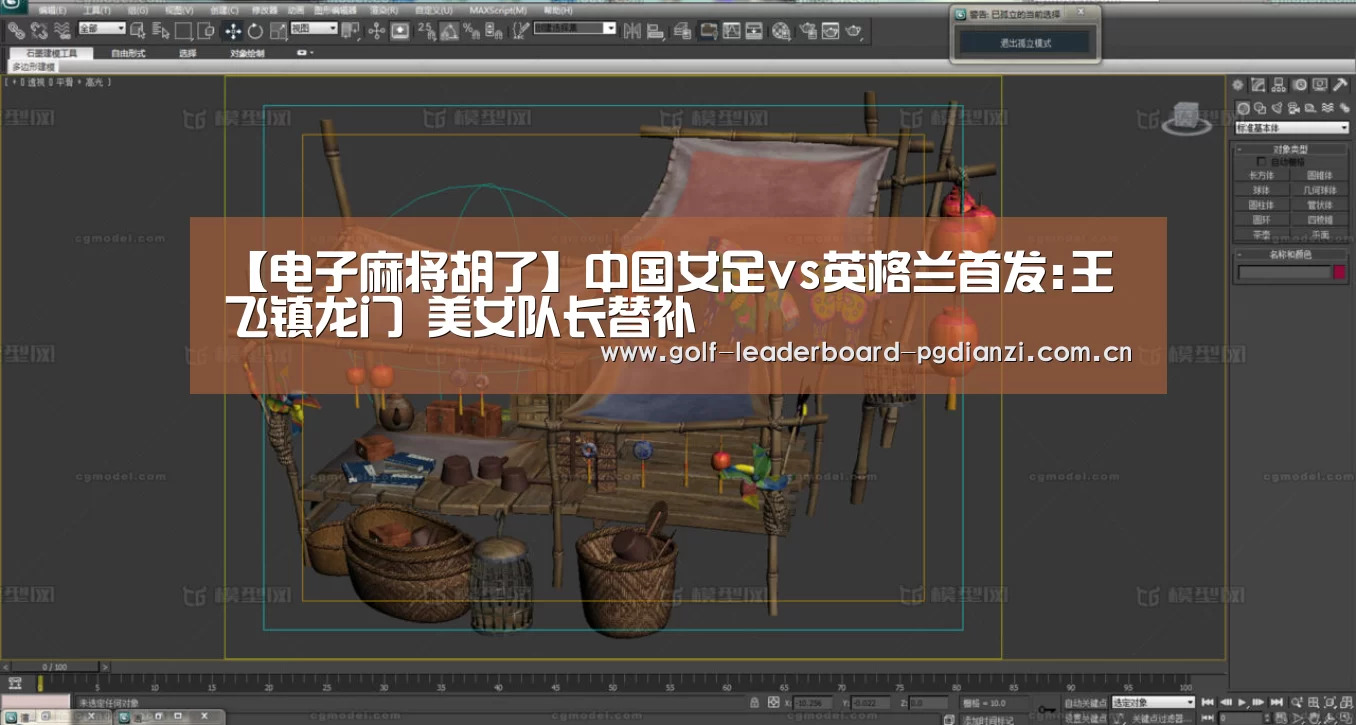Open the Render Setup dialog
The height and width of the screenshot is (725, 1356).
807,31
